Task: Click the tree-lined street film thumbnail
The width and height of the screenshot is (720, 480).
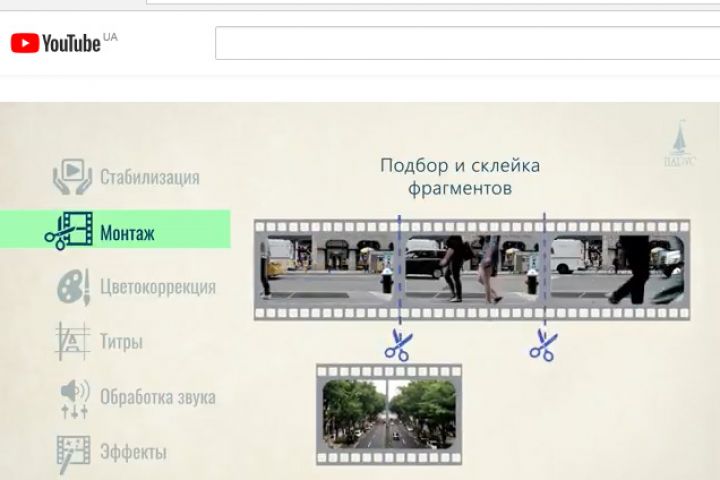Action: (x=389, y=414)
